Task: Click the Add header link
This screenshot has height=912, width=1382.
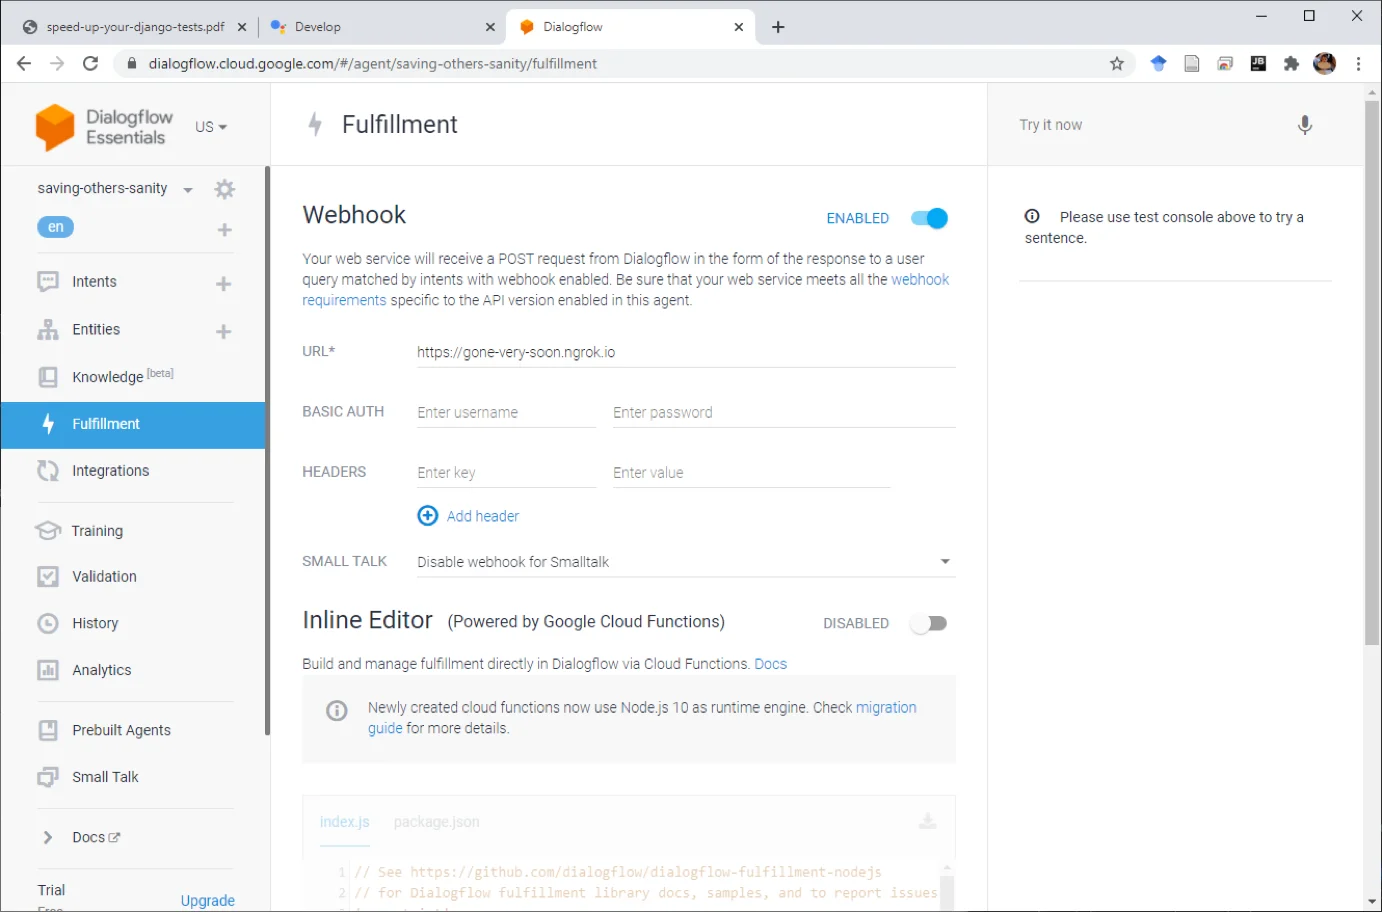Action: pos(483,516)
